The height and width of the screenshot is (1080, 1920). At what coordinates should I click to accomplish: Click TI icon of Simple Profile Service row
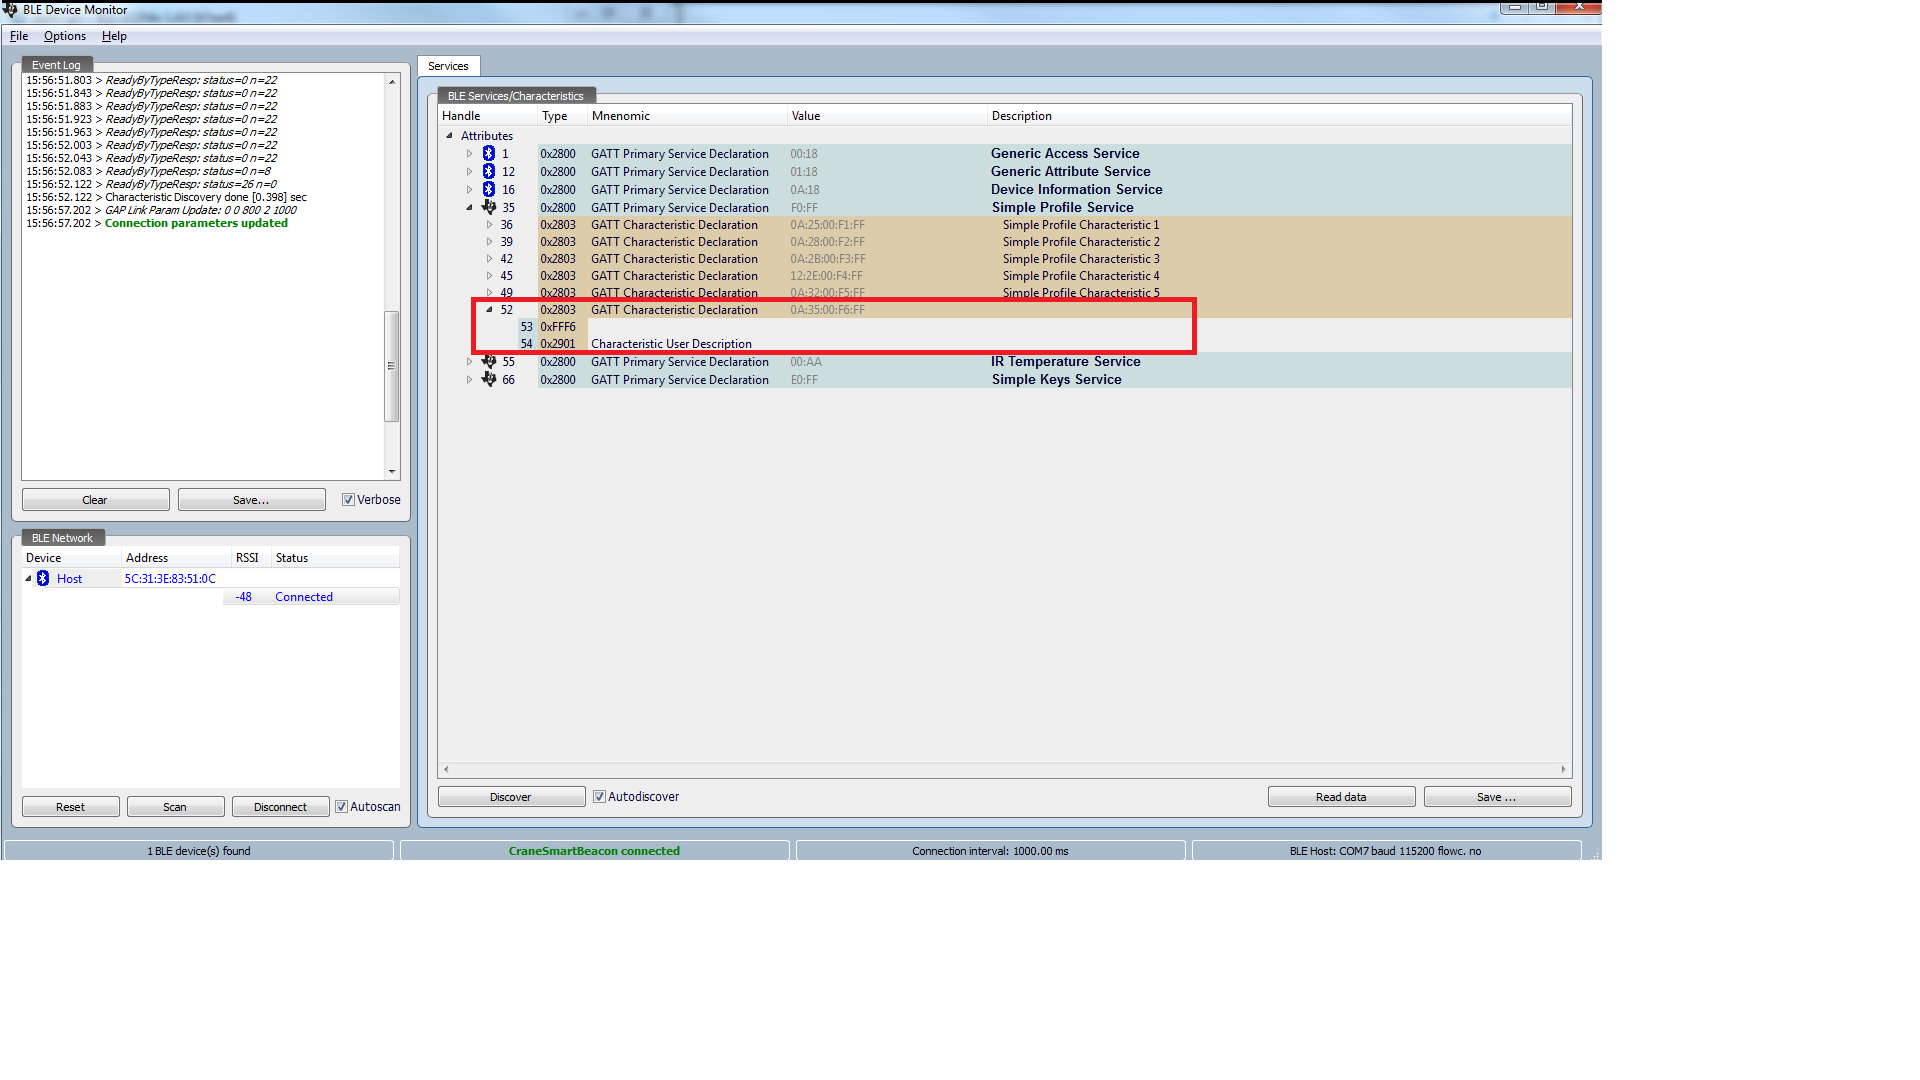point(489,208)
